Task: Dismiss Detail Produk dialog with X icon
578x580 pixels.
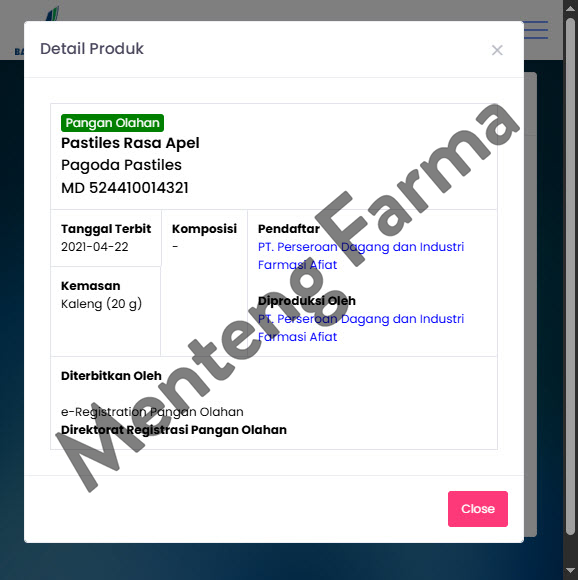Action: click(497, 50)
